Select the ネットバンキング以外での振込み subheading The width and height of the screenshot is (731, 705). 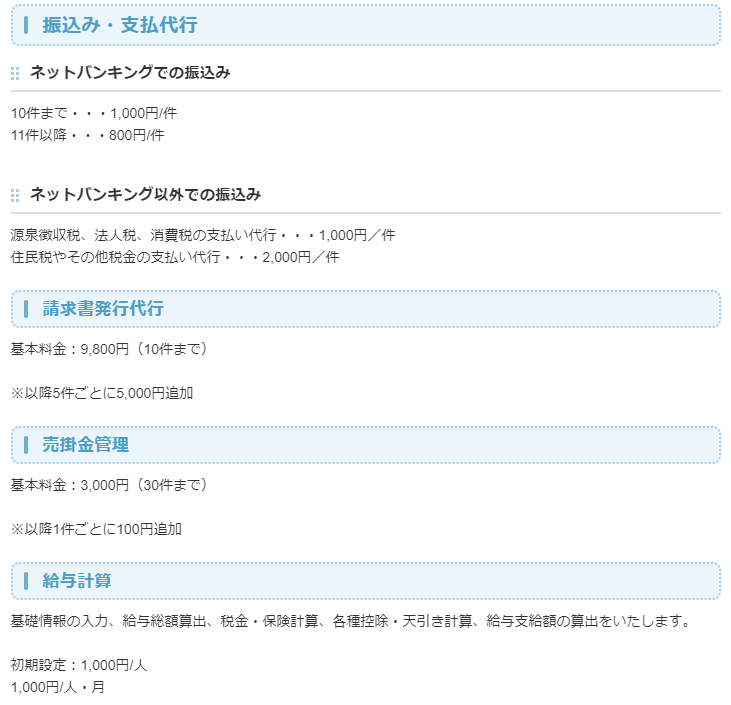tap(145, 194)
